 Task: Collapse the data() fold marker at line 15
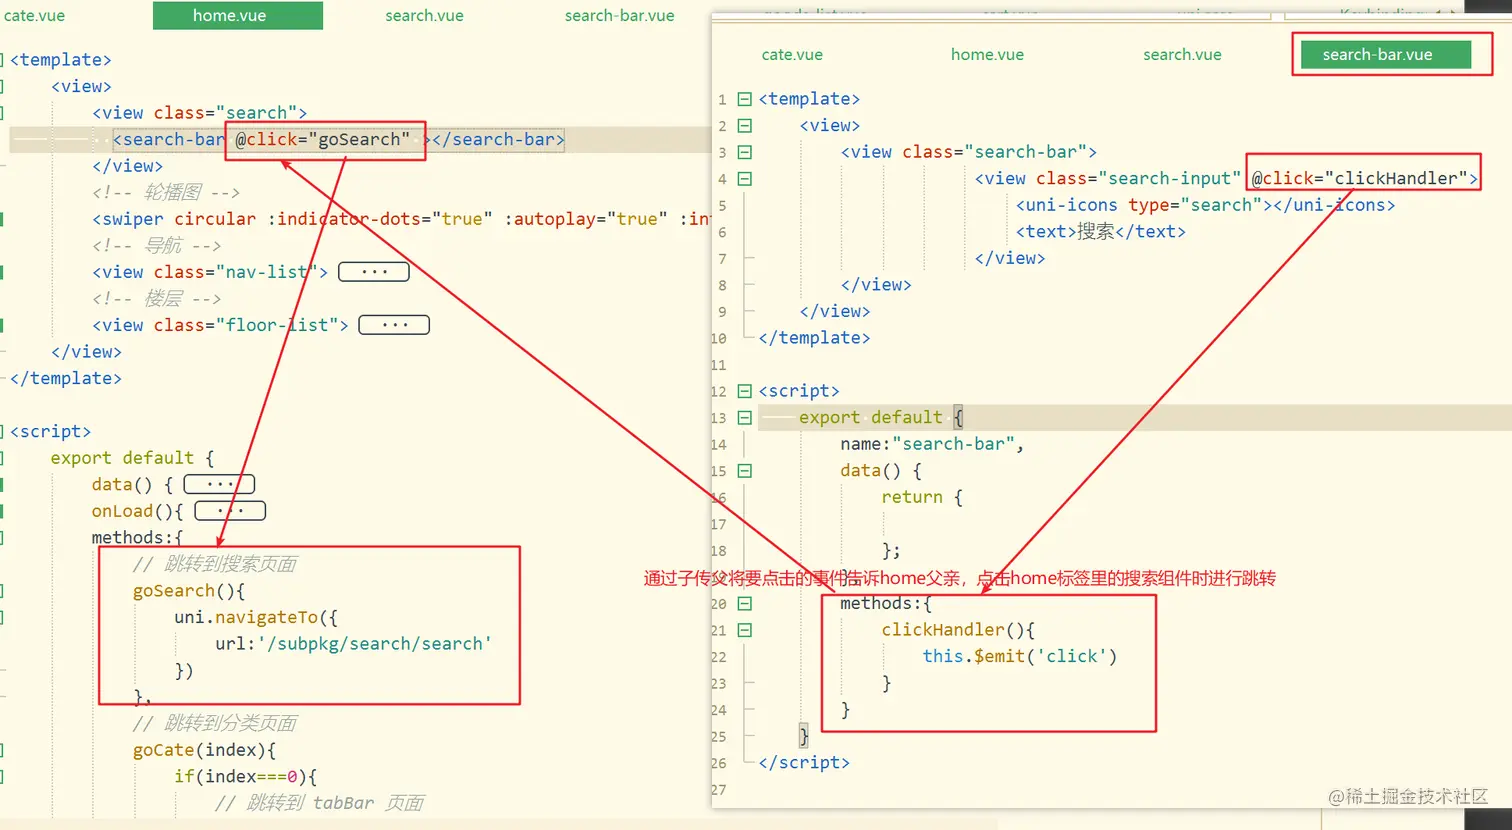tap(744, 471)
